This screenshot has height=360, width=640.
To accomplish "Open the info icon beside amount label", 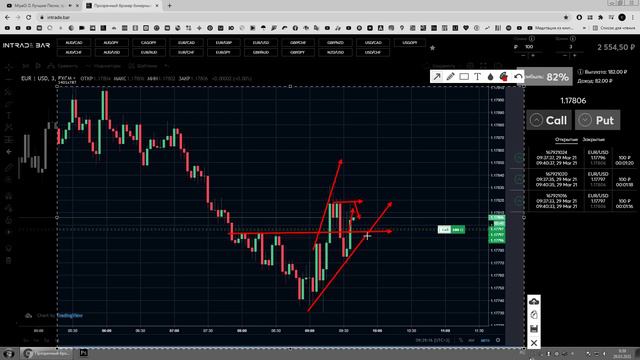I will pos(532,38).
